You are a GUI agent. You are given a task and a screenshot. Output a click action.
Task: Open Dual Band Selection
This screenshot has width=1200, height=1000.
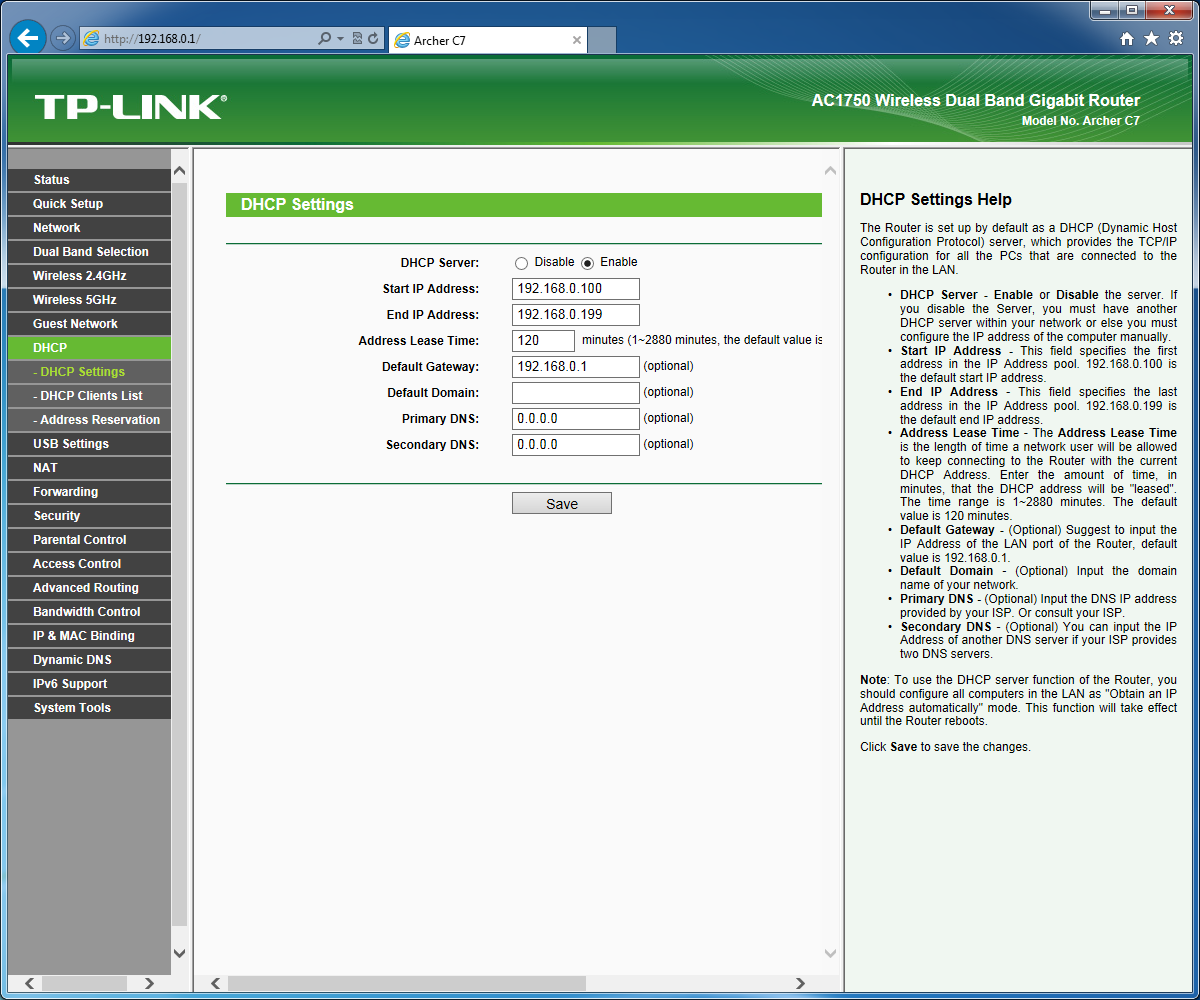[89, 252]
